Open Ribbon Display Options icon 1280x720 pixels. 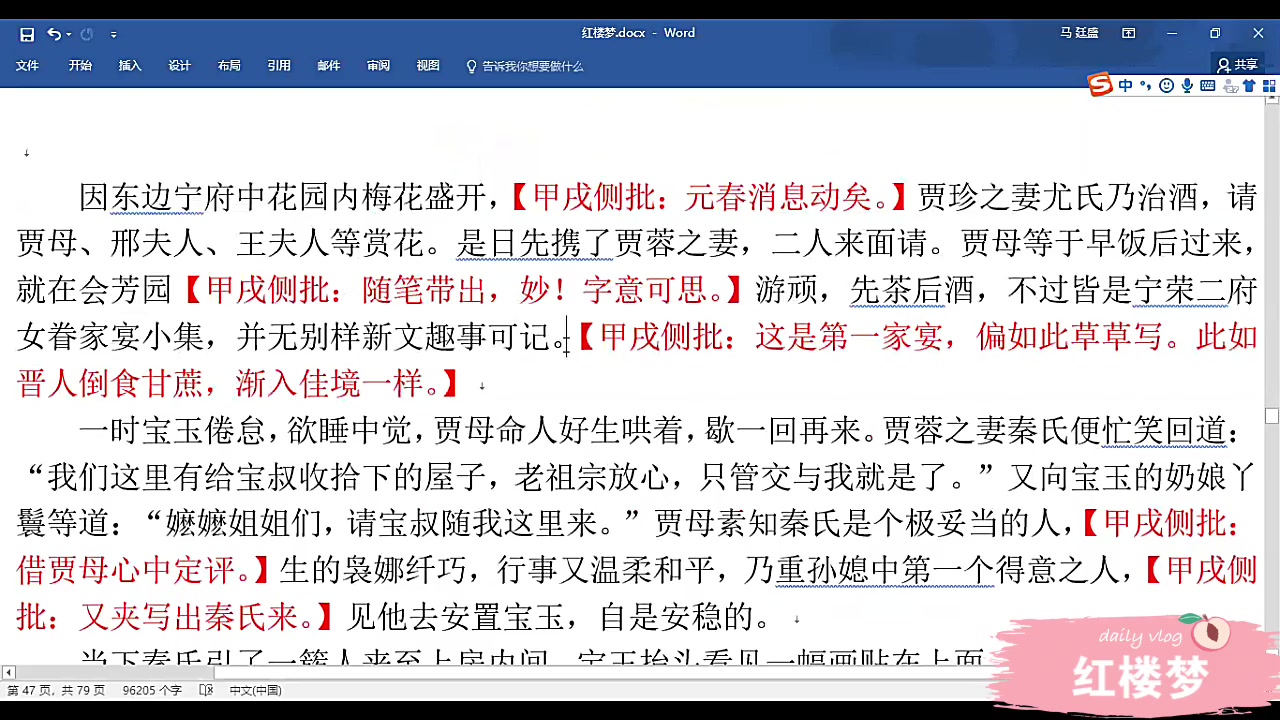(1129, 33)
